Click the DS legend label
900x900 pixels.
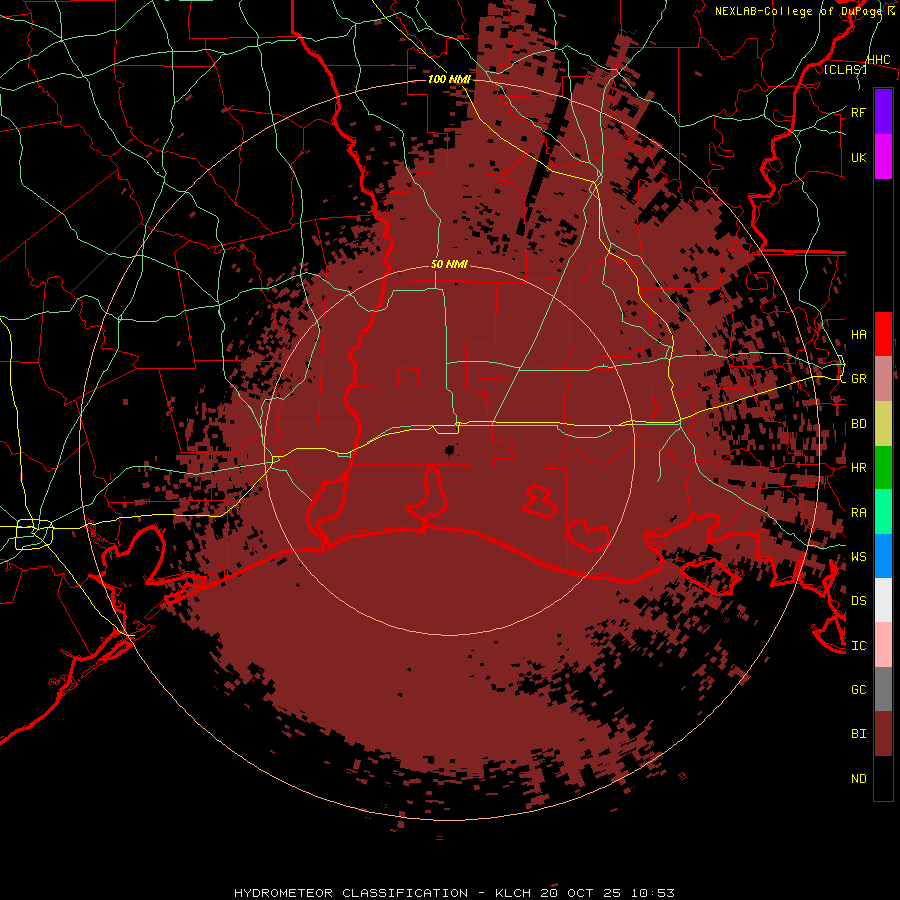coord(859,601)
